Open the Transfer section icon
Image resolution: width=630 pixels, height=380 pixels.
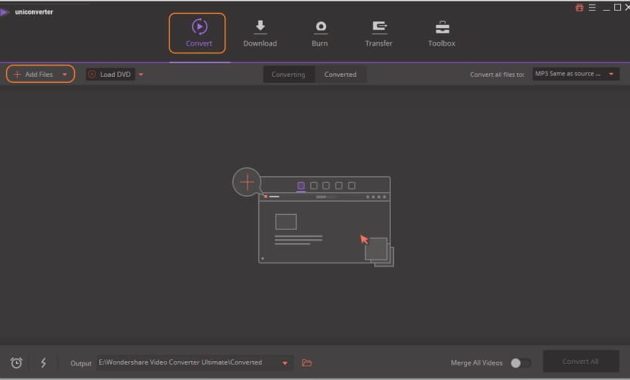pyautogui.click(x=378, y=27)
